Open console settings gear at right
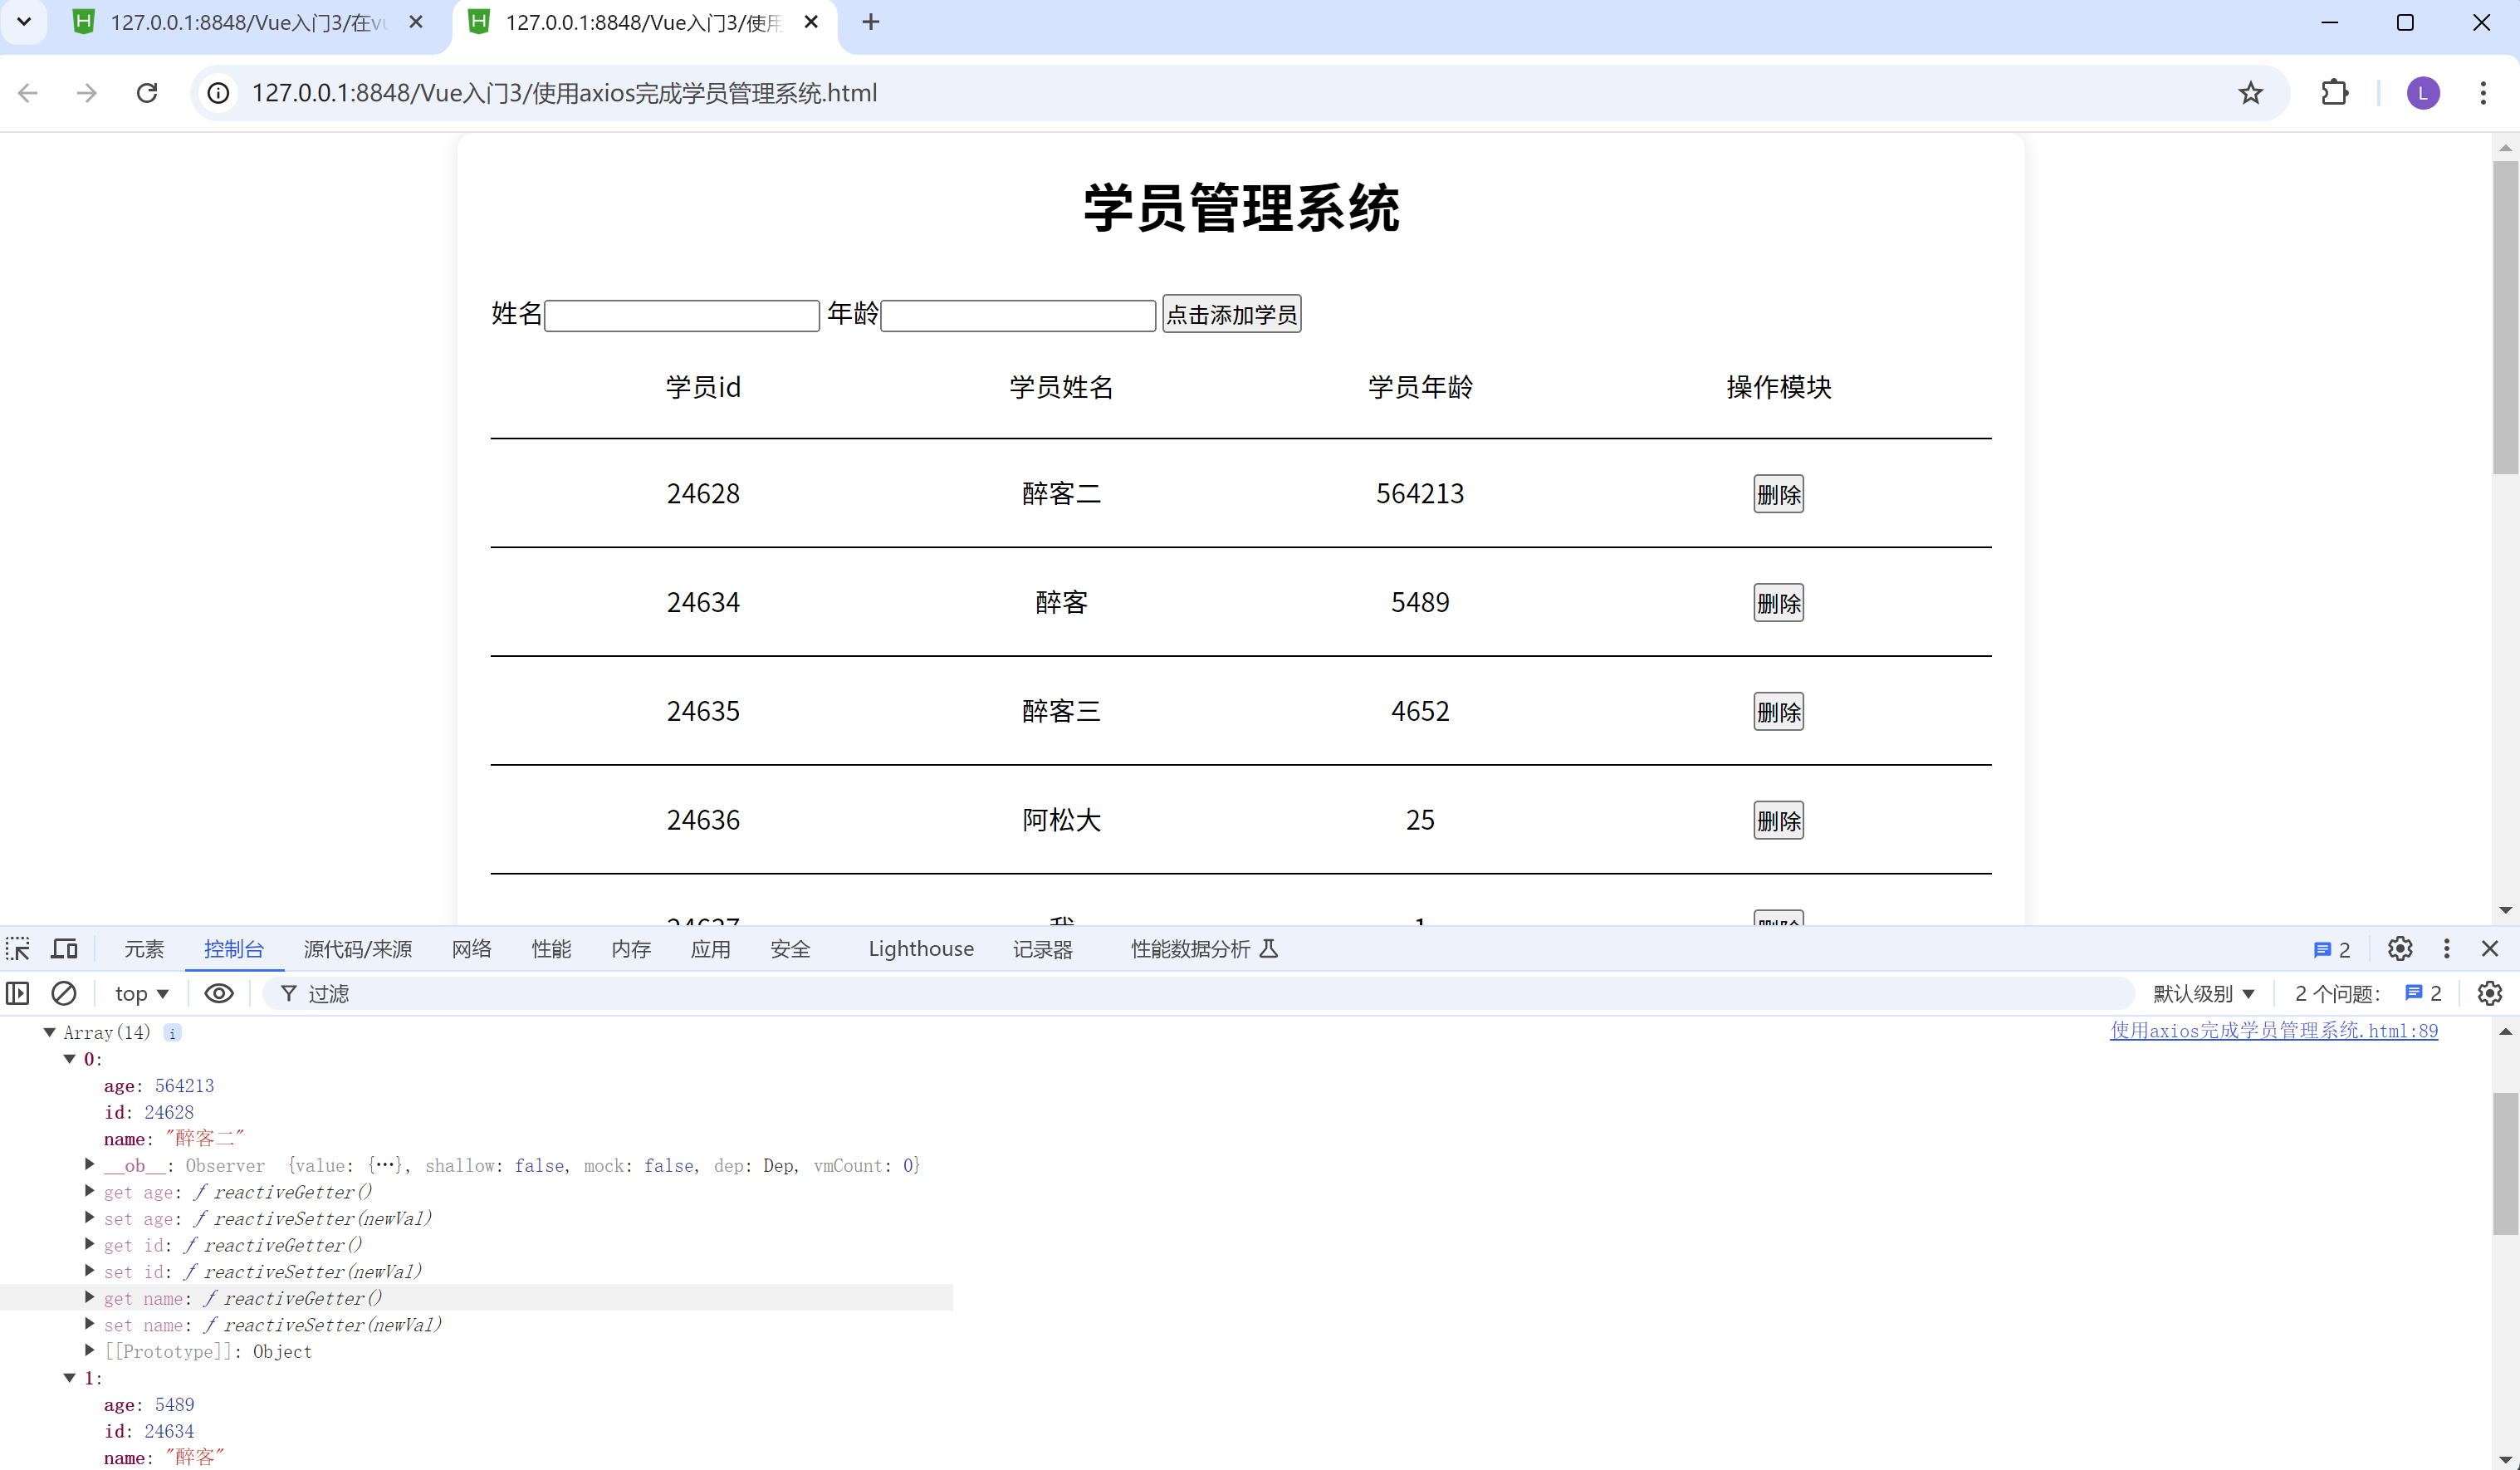 coord(2489,993)
